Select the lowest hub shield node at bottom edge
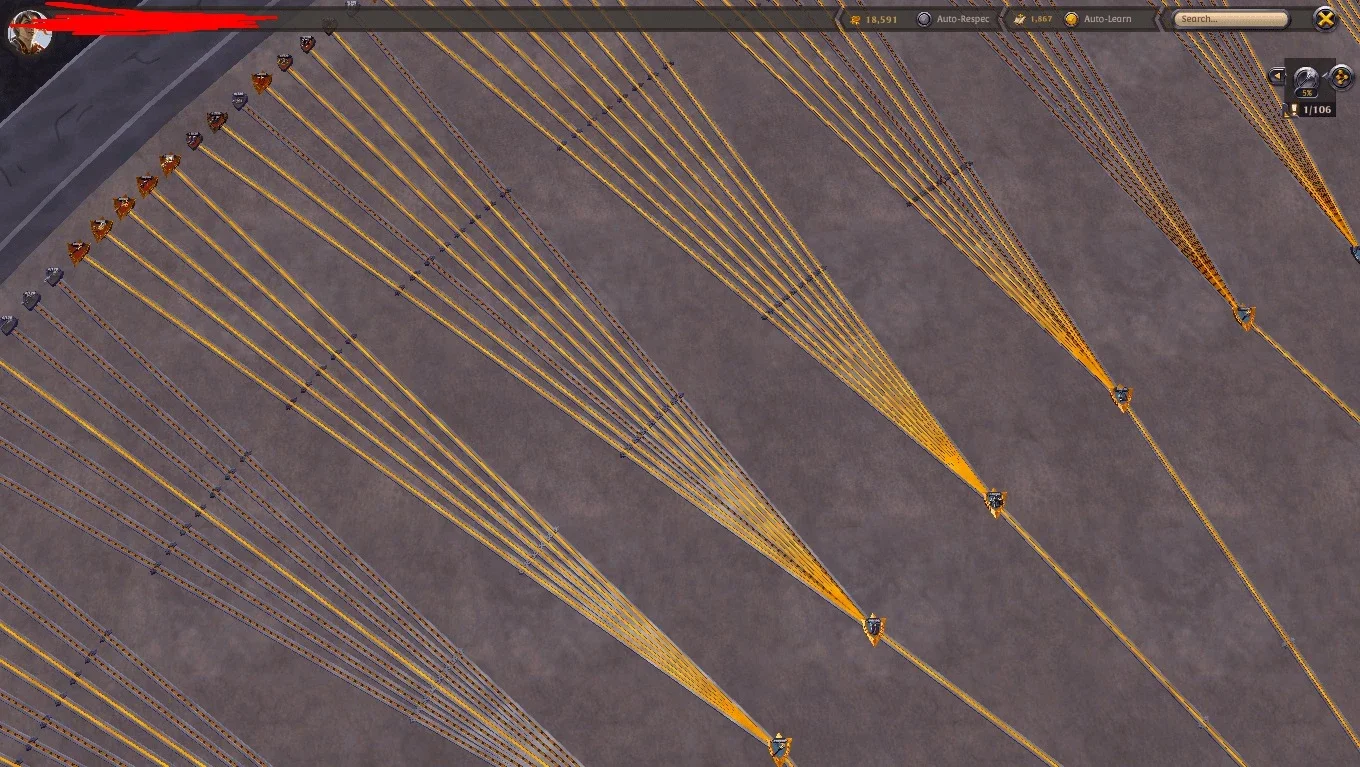Viewport: 1360px width, 767px height. pos(780,746)
